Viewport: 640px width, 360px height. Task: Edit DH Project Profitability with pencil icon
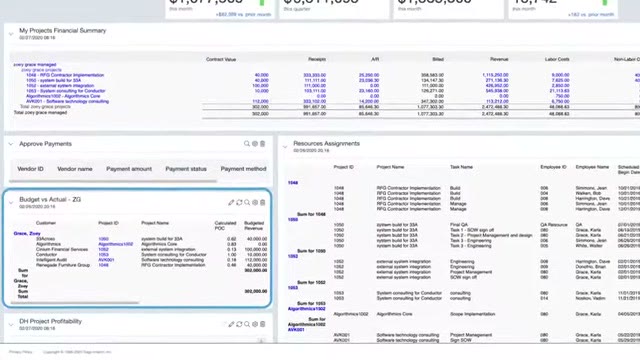231,324
